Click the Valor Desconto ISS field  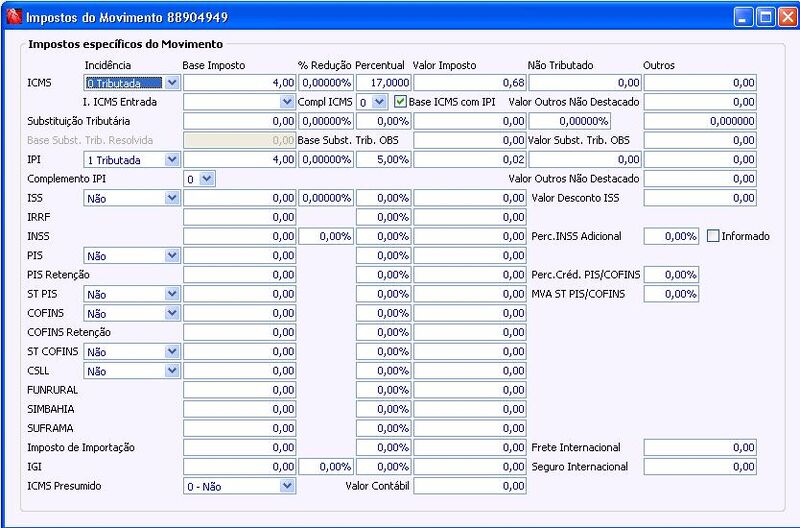700,198
